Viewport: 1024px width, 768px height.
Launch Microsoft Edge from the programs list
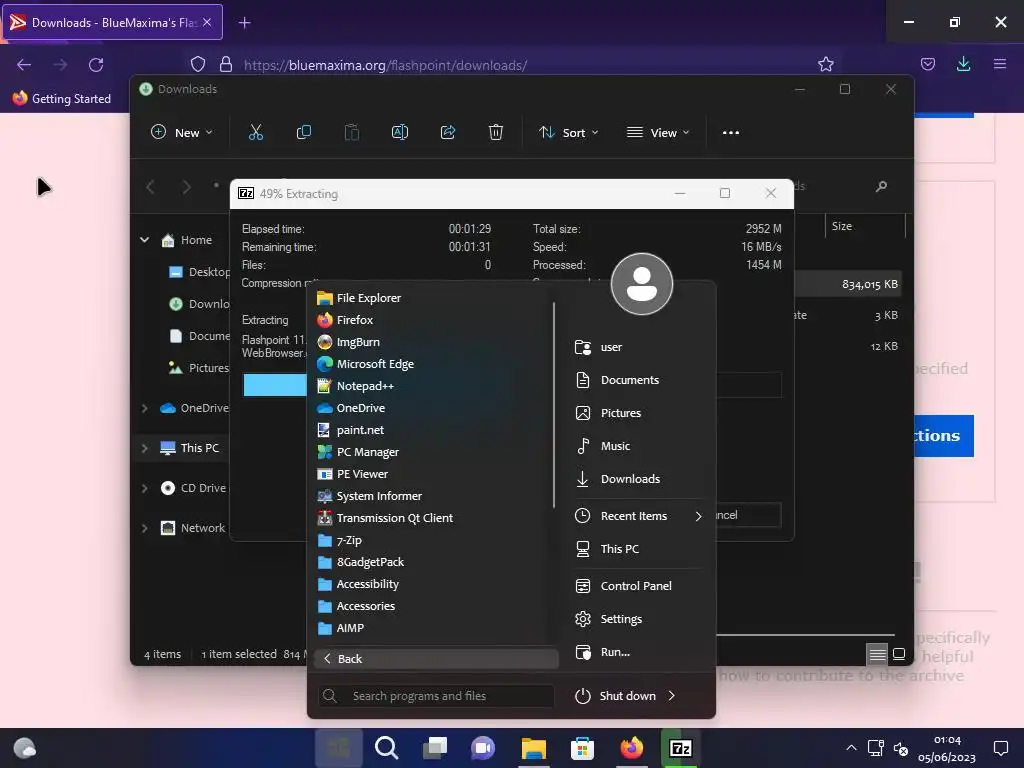coord(366,364)
